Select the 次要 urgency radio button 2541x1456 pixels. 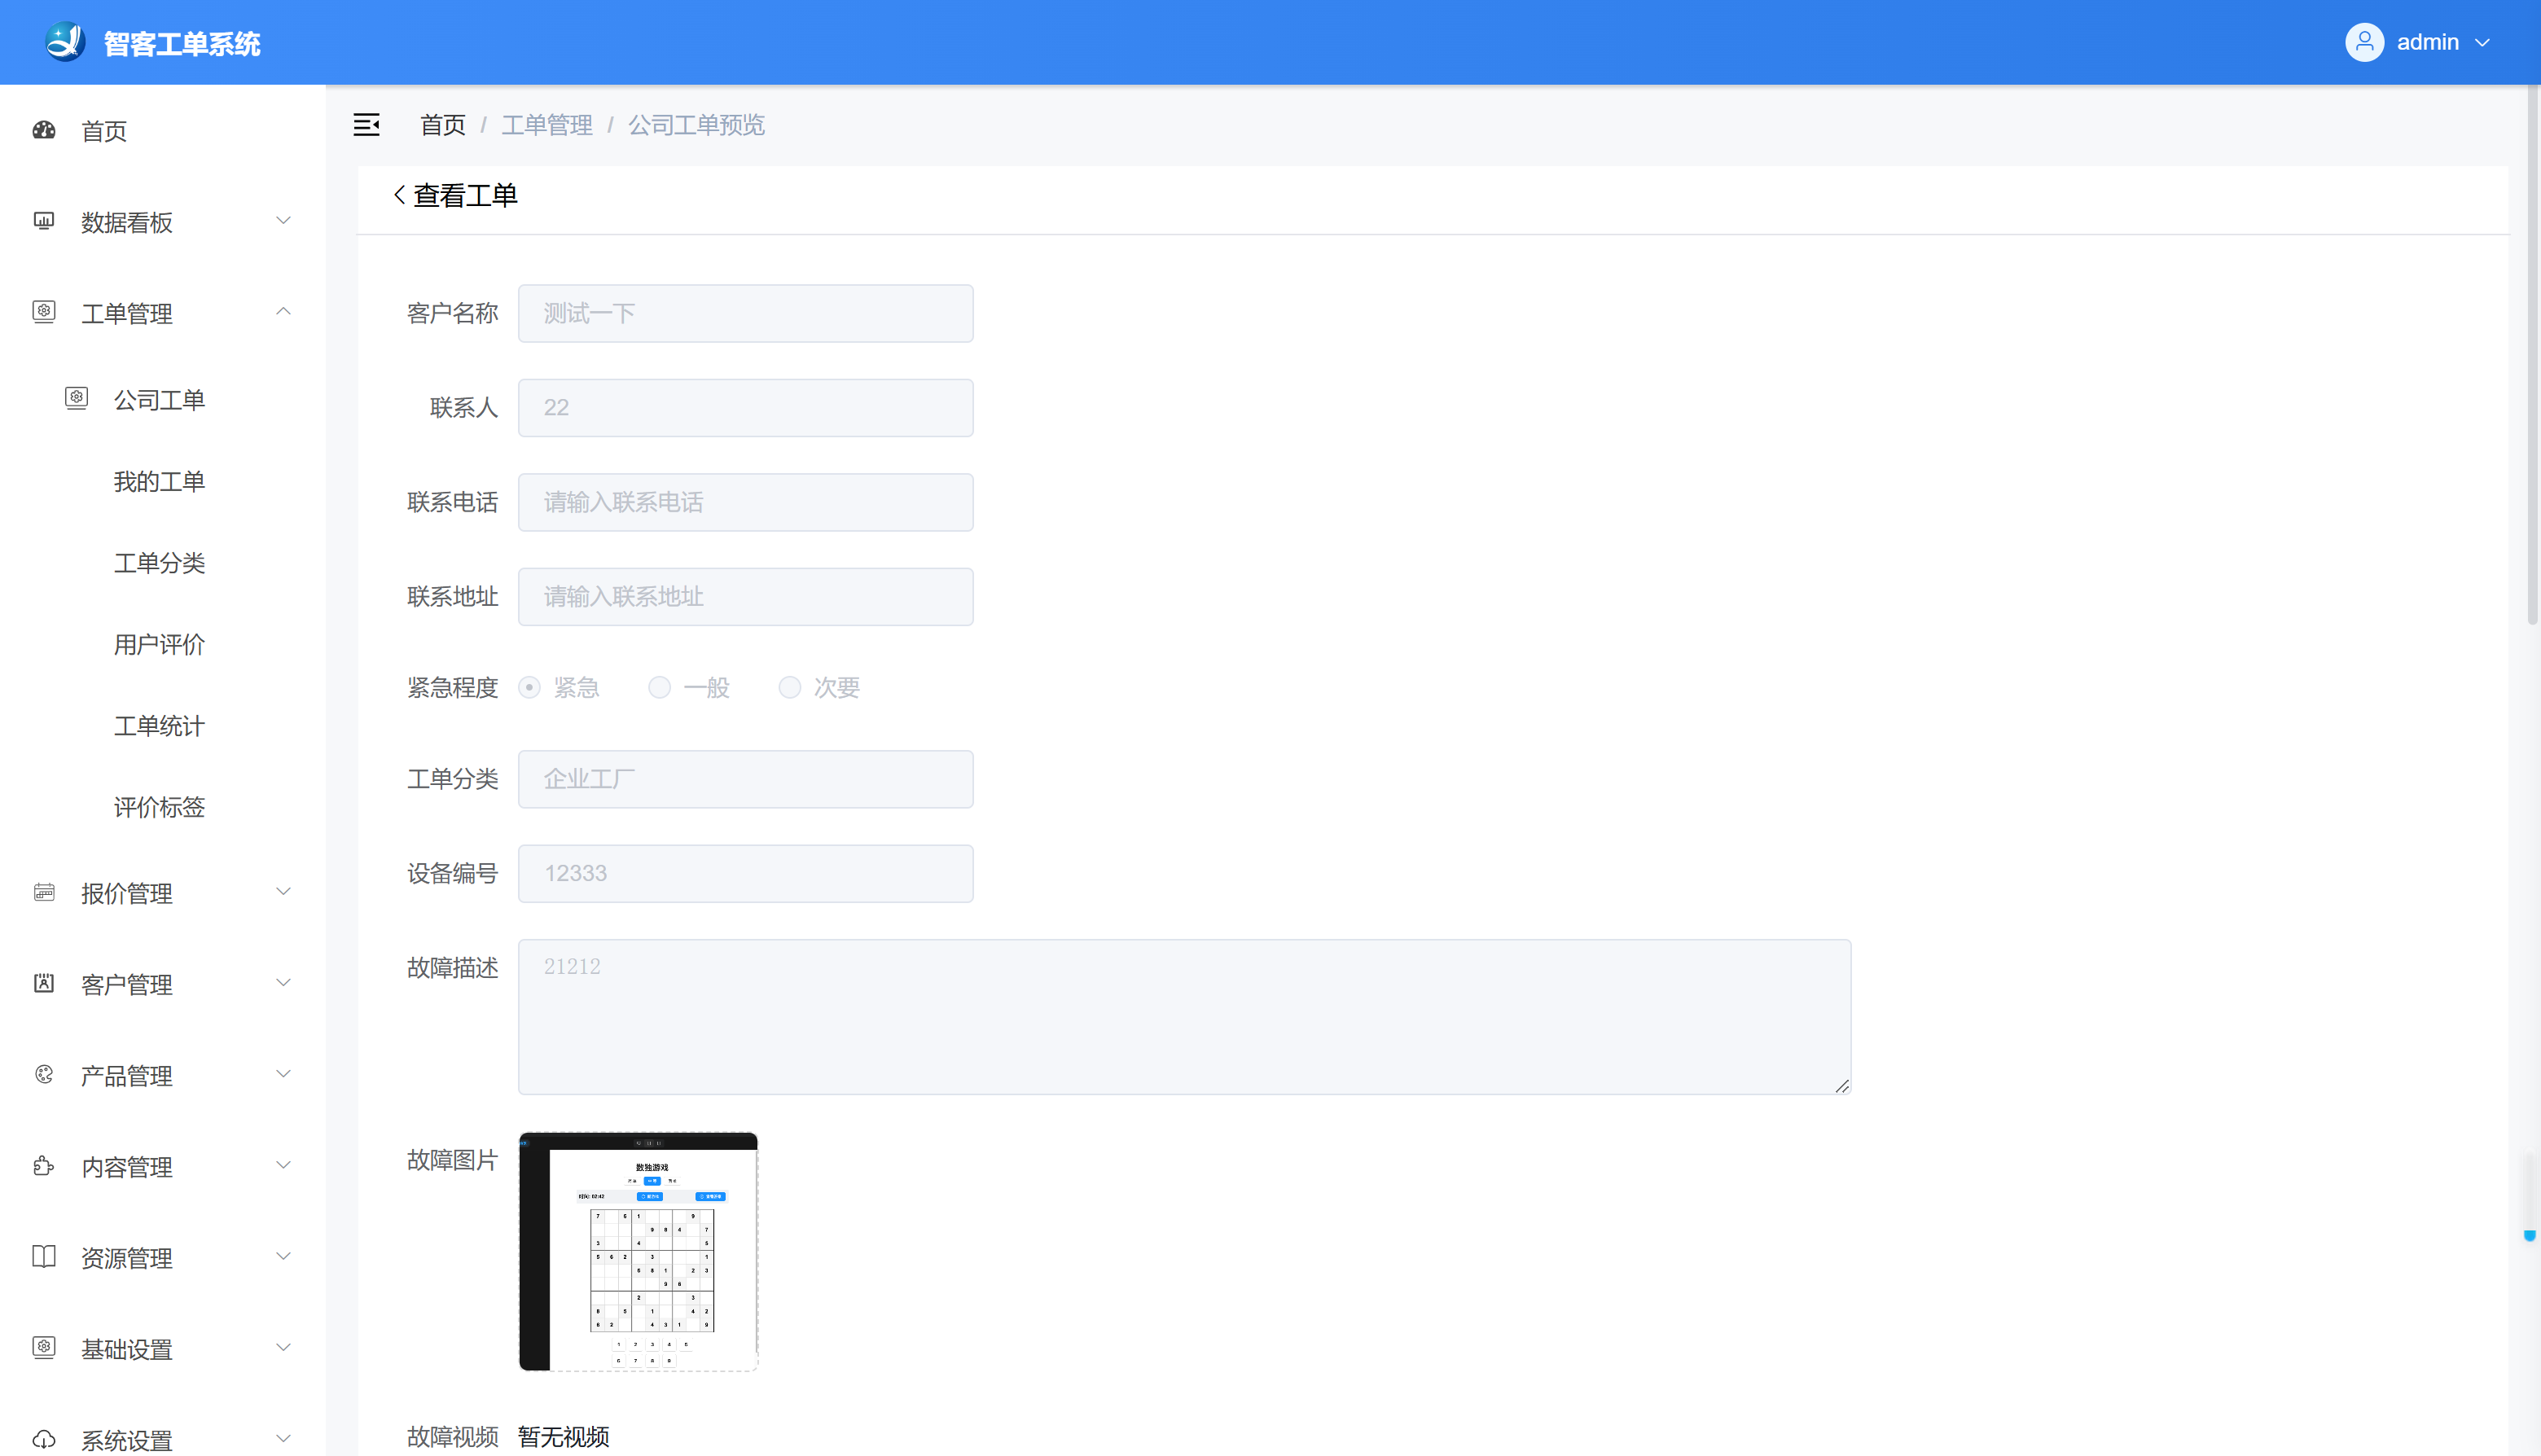point(789,687)
